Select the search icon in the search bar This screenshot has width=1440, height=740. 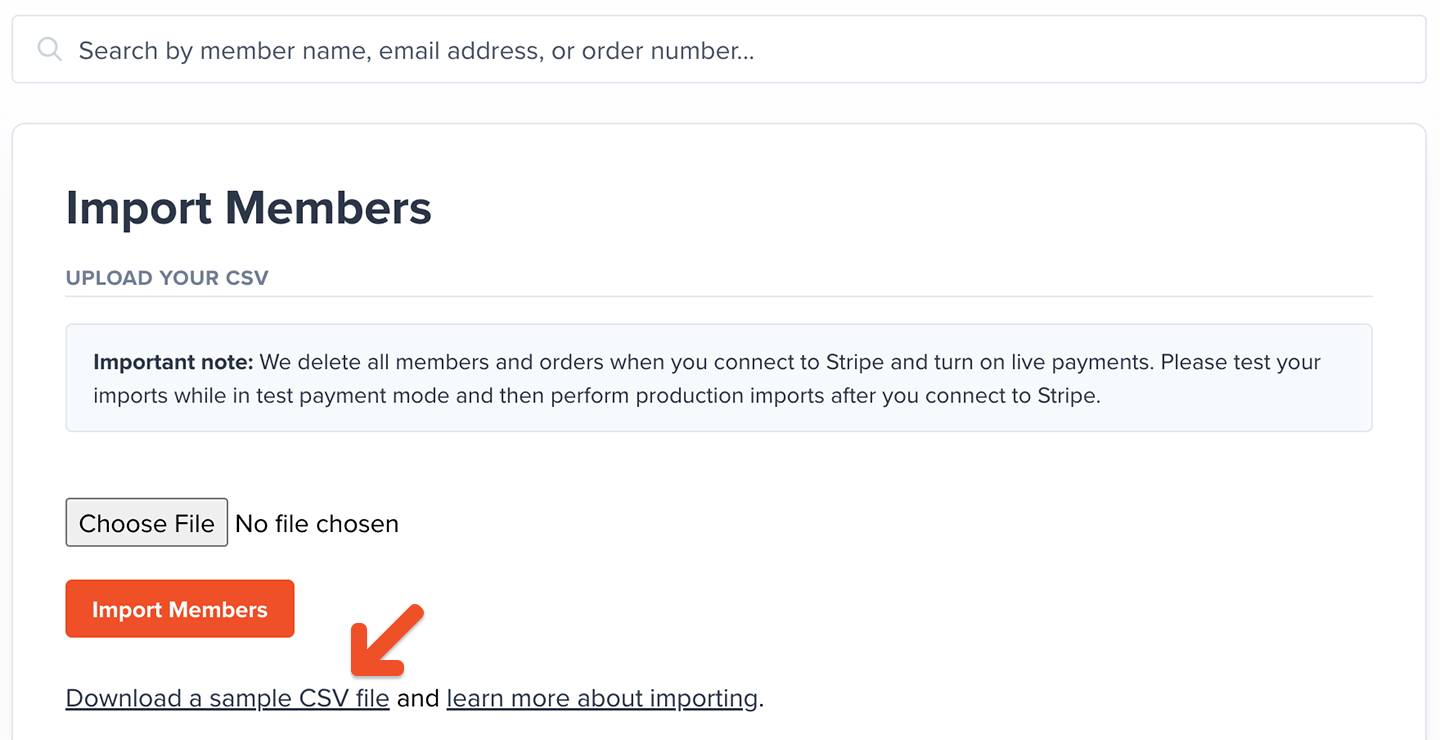click(x=49, y=49)
